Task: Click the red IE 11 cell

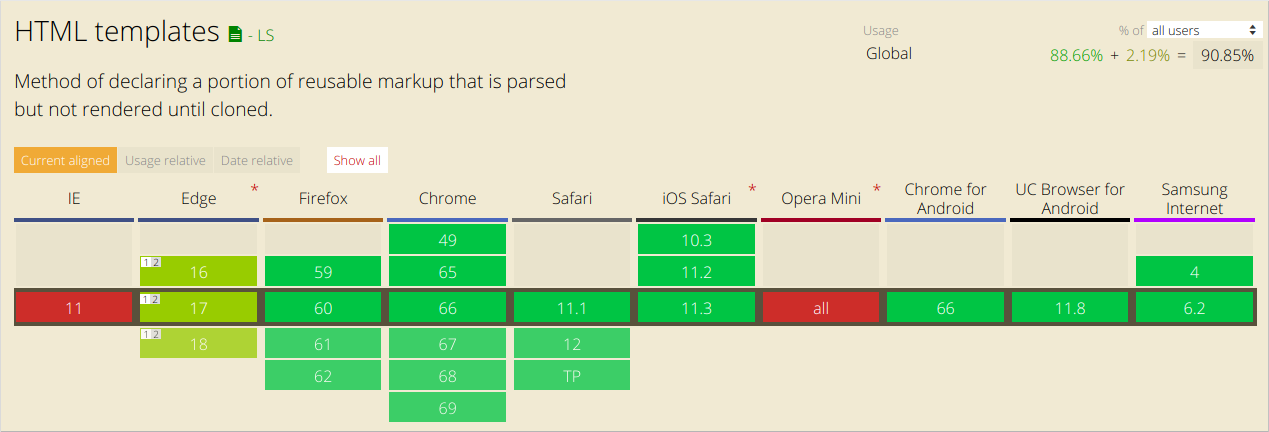Action: 74,308
